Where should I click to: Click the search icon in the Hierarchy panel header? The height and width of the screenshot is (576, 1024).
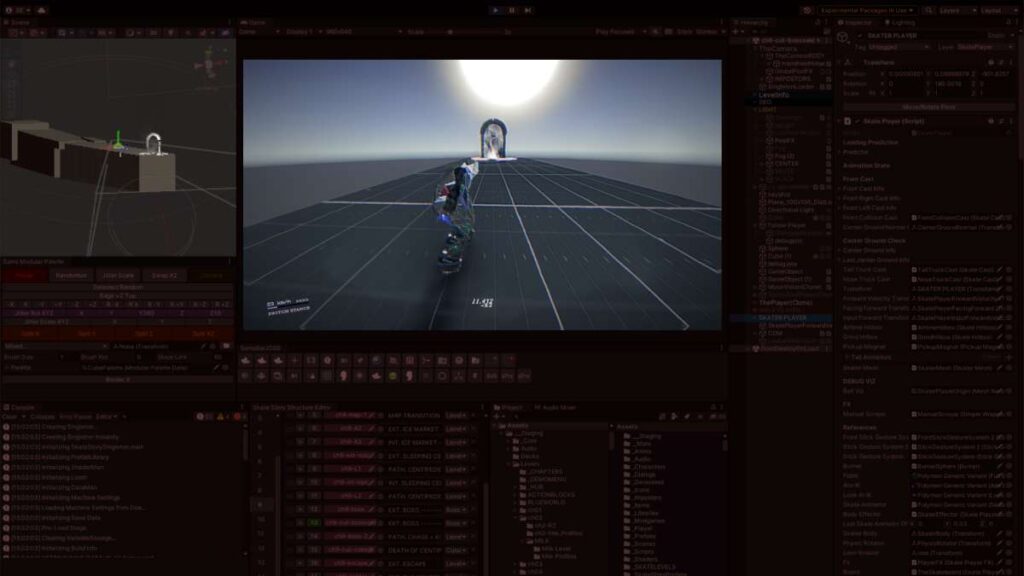(x=817, y=22)
